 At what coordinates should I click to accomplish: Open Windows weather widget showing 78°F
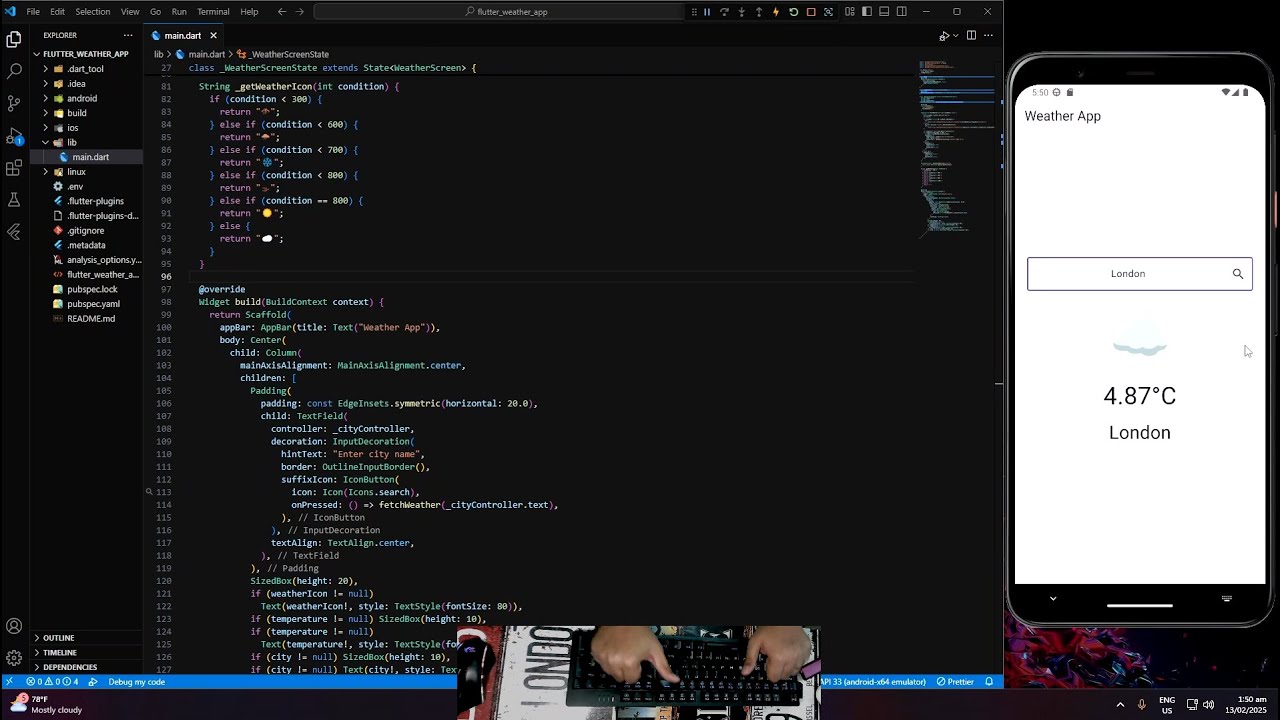point(46,704)
